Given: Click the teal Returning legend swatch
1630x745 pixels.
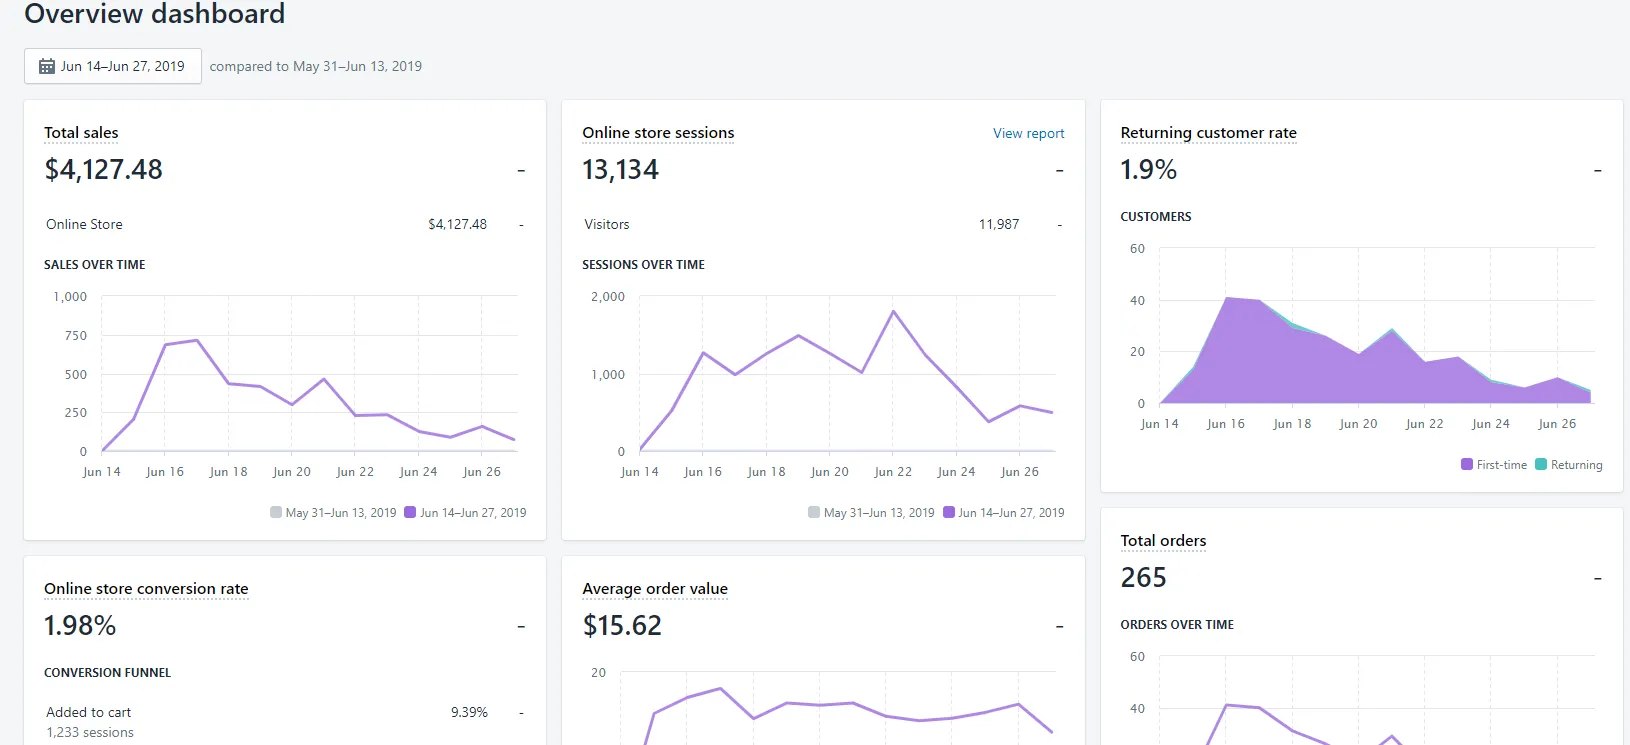Looking at the screenshot, I should 1541,464.
